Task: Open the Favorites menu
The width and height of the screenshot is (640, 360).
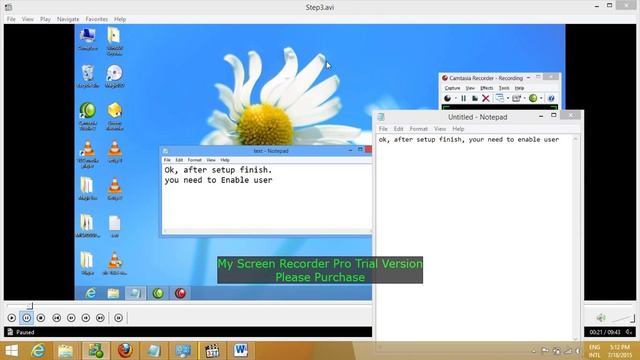Action: [x=97, y=19]
